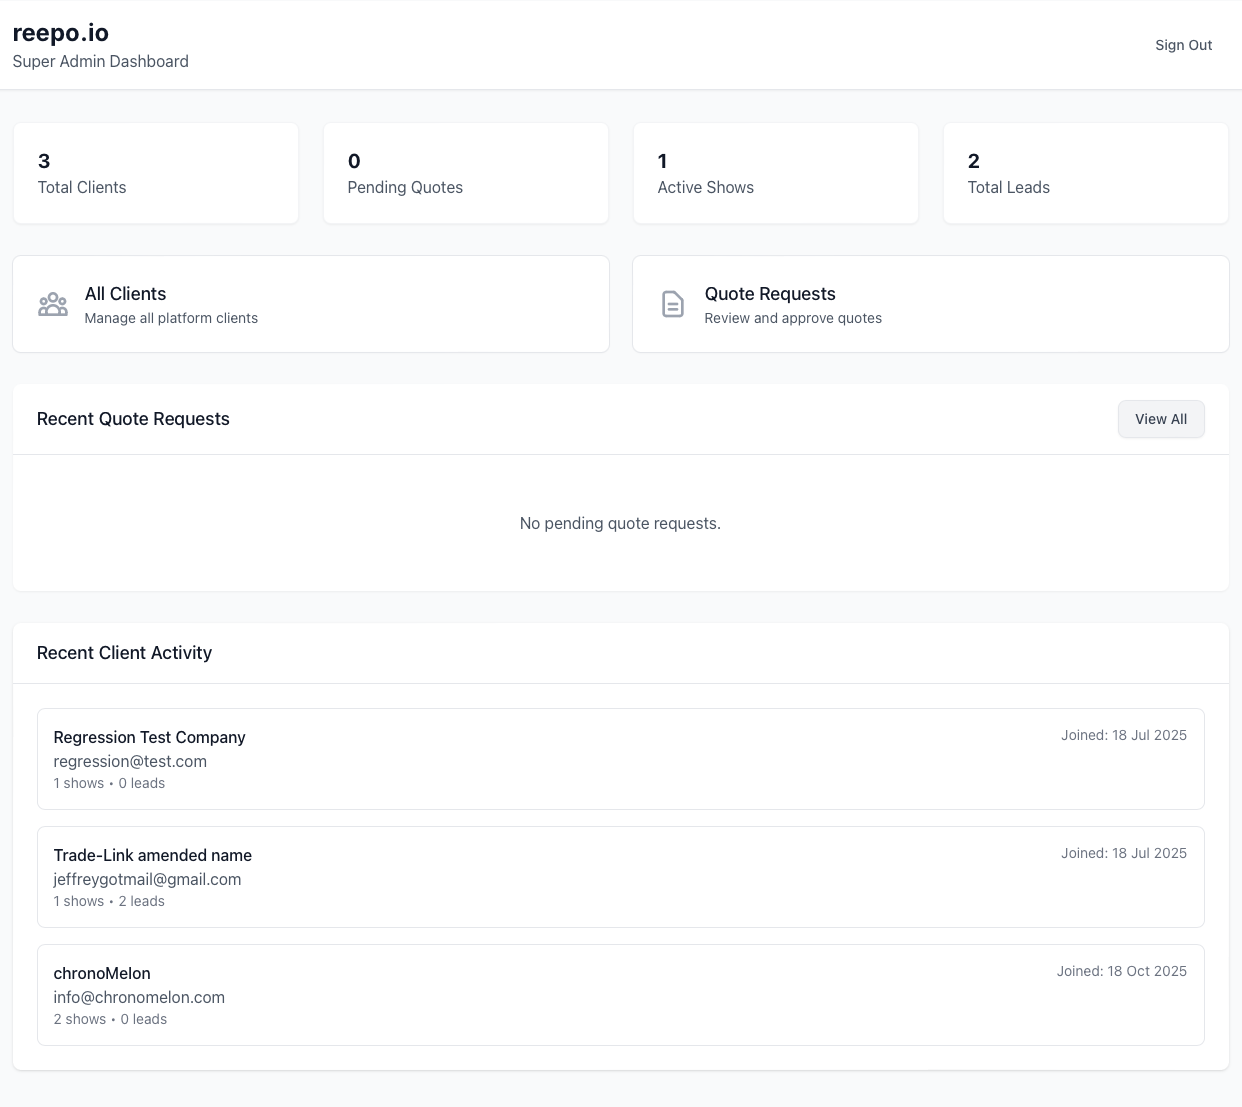Image resolution: width=1242 pixels, height=1107 pixels.
Task: Click "No pending quote requests." message
Action: tap(620, 523)
